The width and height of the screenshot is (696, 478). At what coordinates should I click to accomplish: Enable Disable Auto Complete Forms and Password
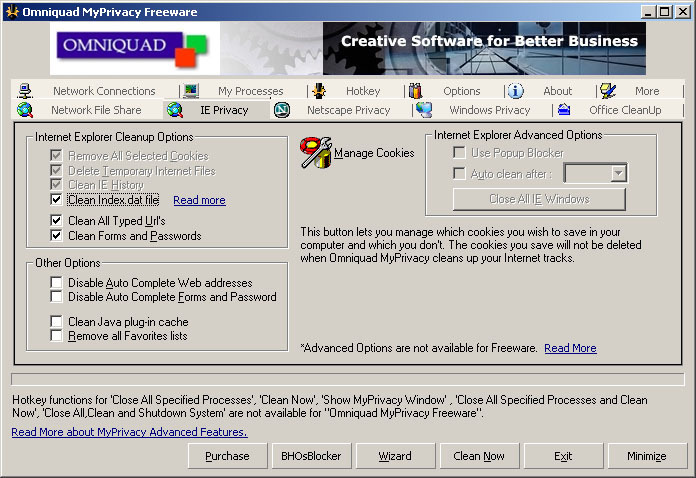56,296
